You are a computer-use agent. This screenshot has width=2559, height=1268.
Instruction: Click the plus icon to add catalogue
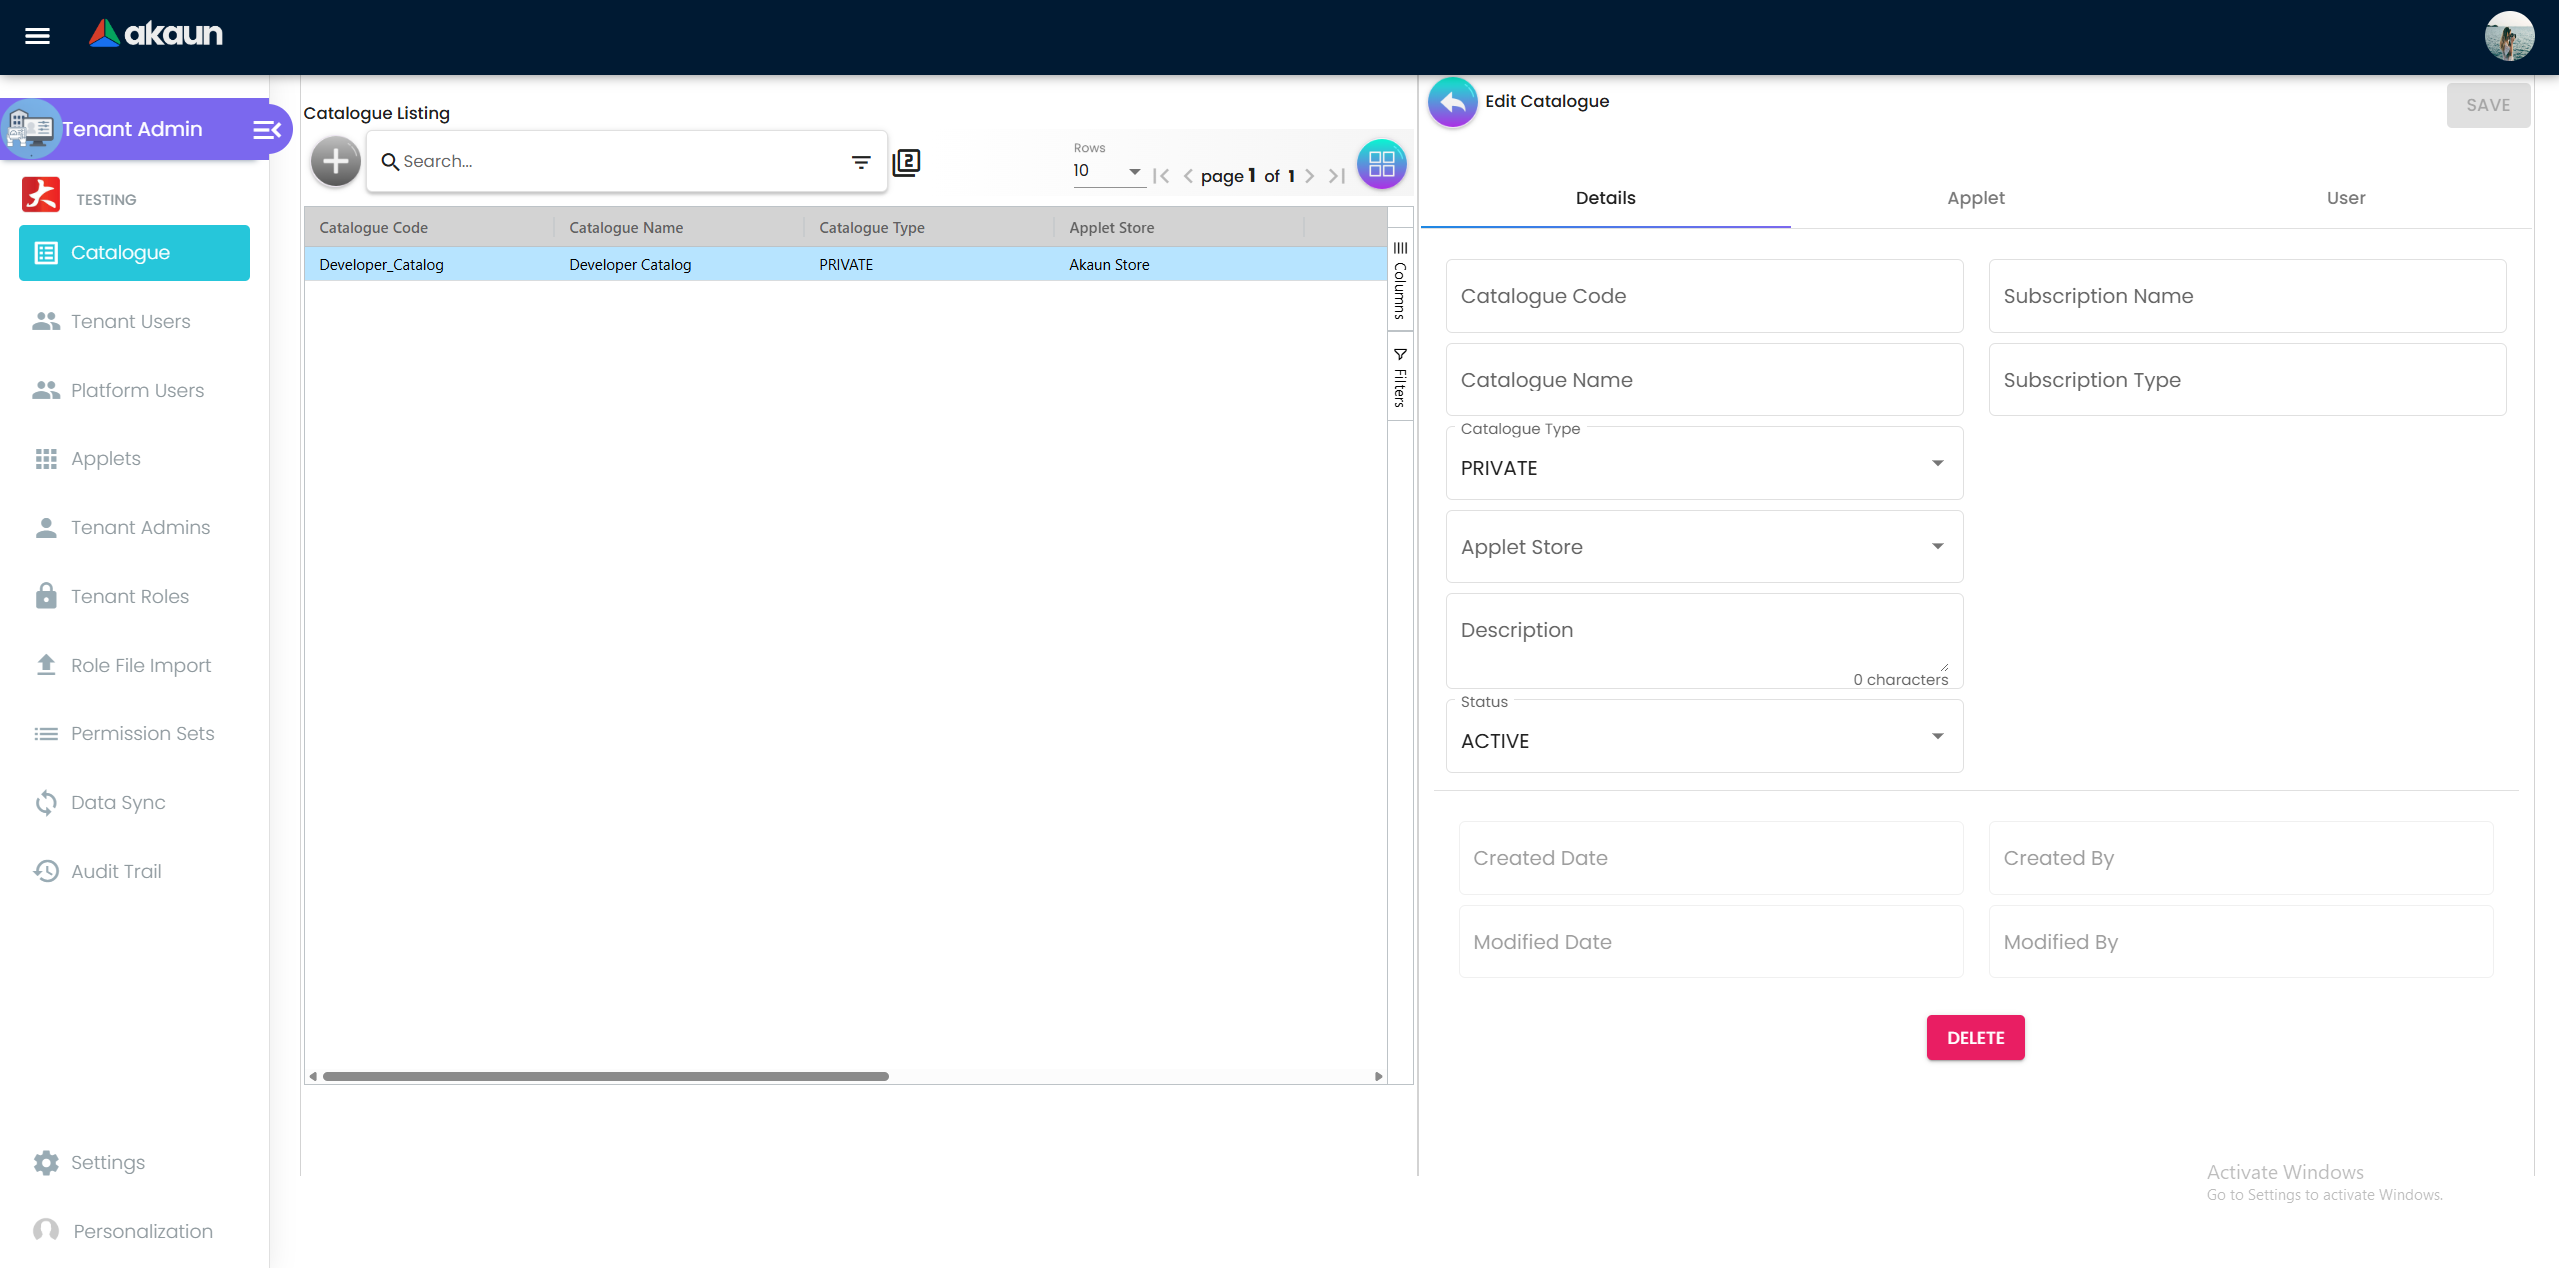coord(336,161)
